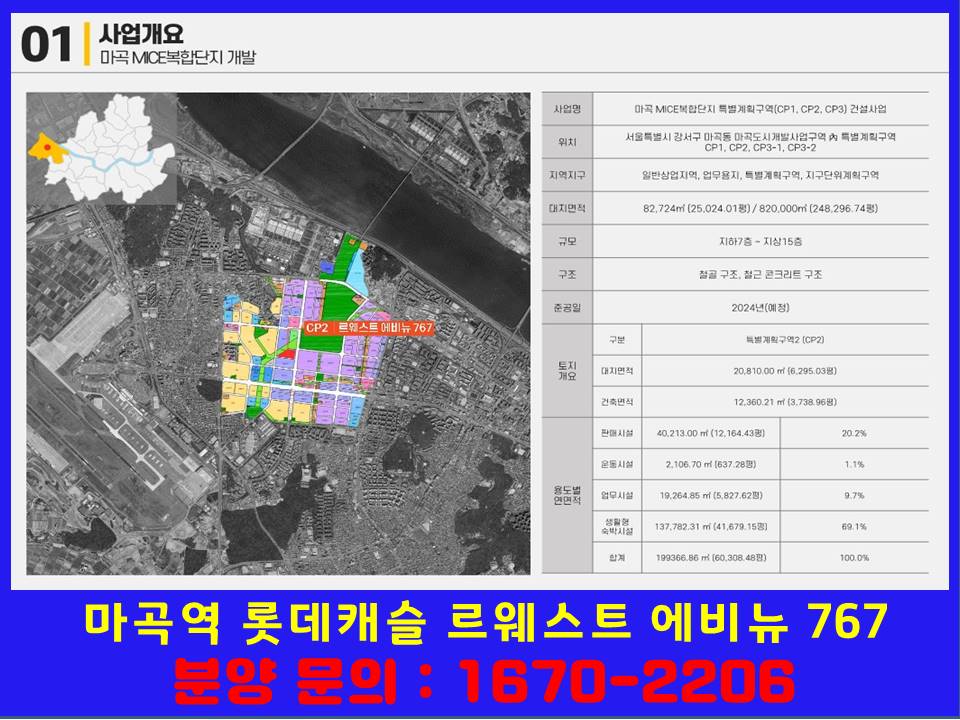Click the large "01" section number
The width and height of the screenshot is (960, 720).
(46, 45)
